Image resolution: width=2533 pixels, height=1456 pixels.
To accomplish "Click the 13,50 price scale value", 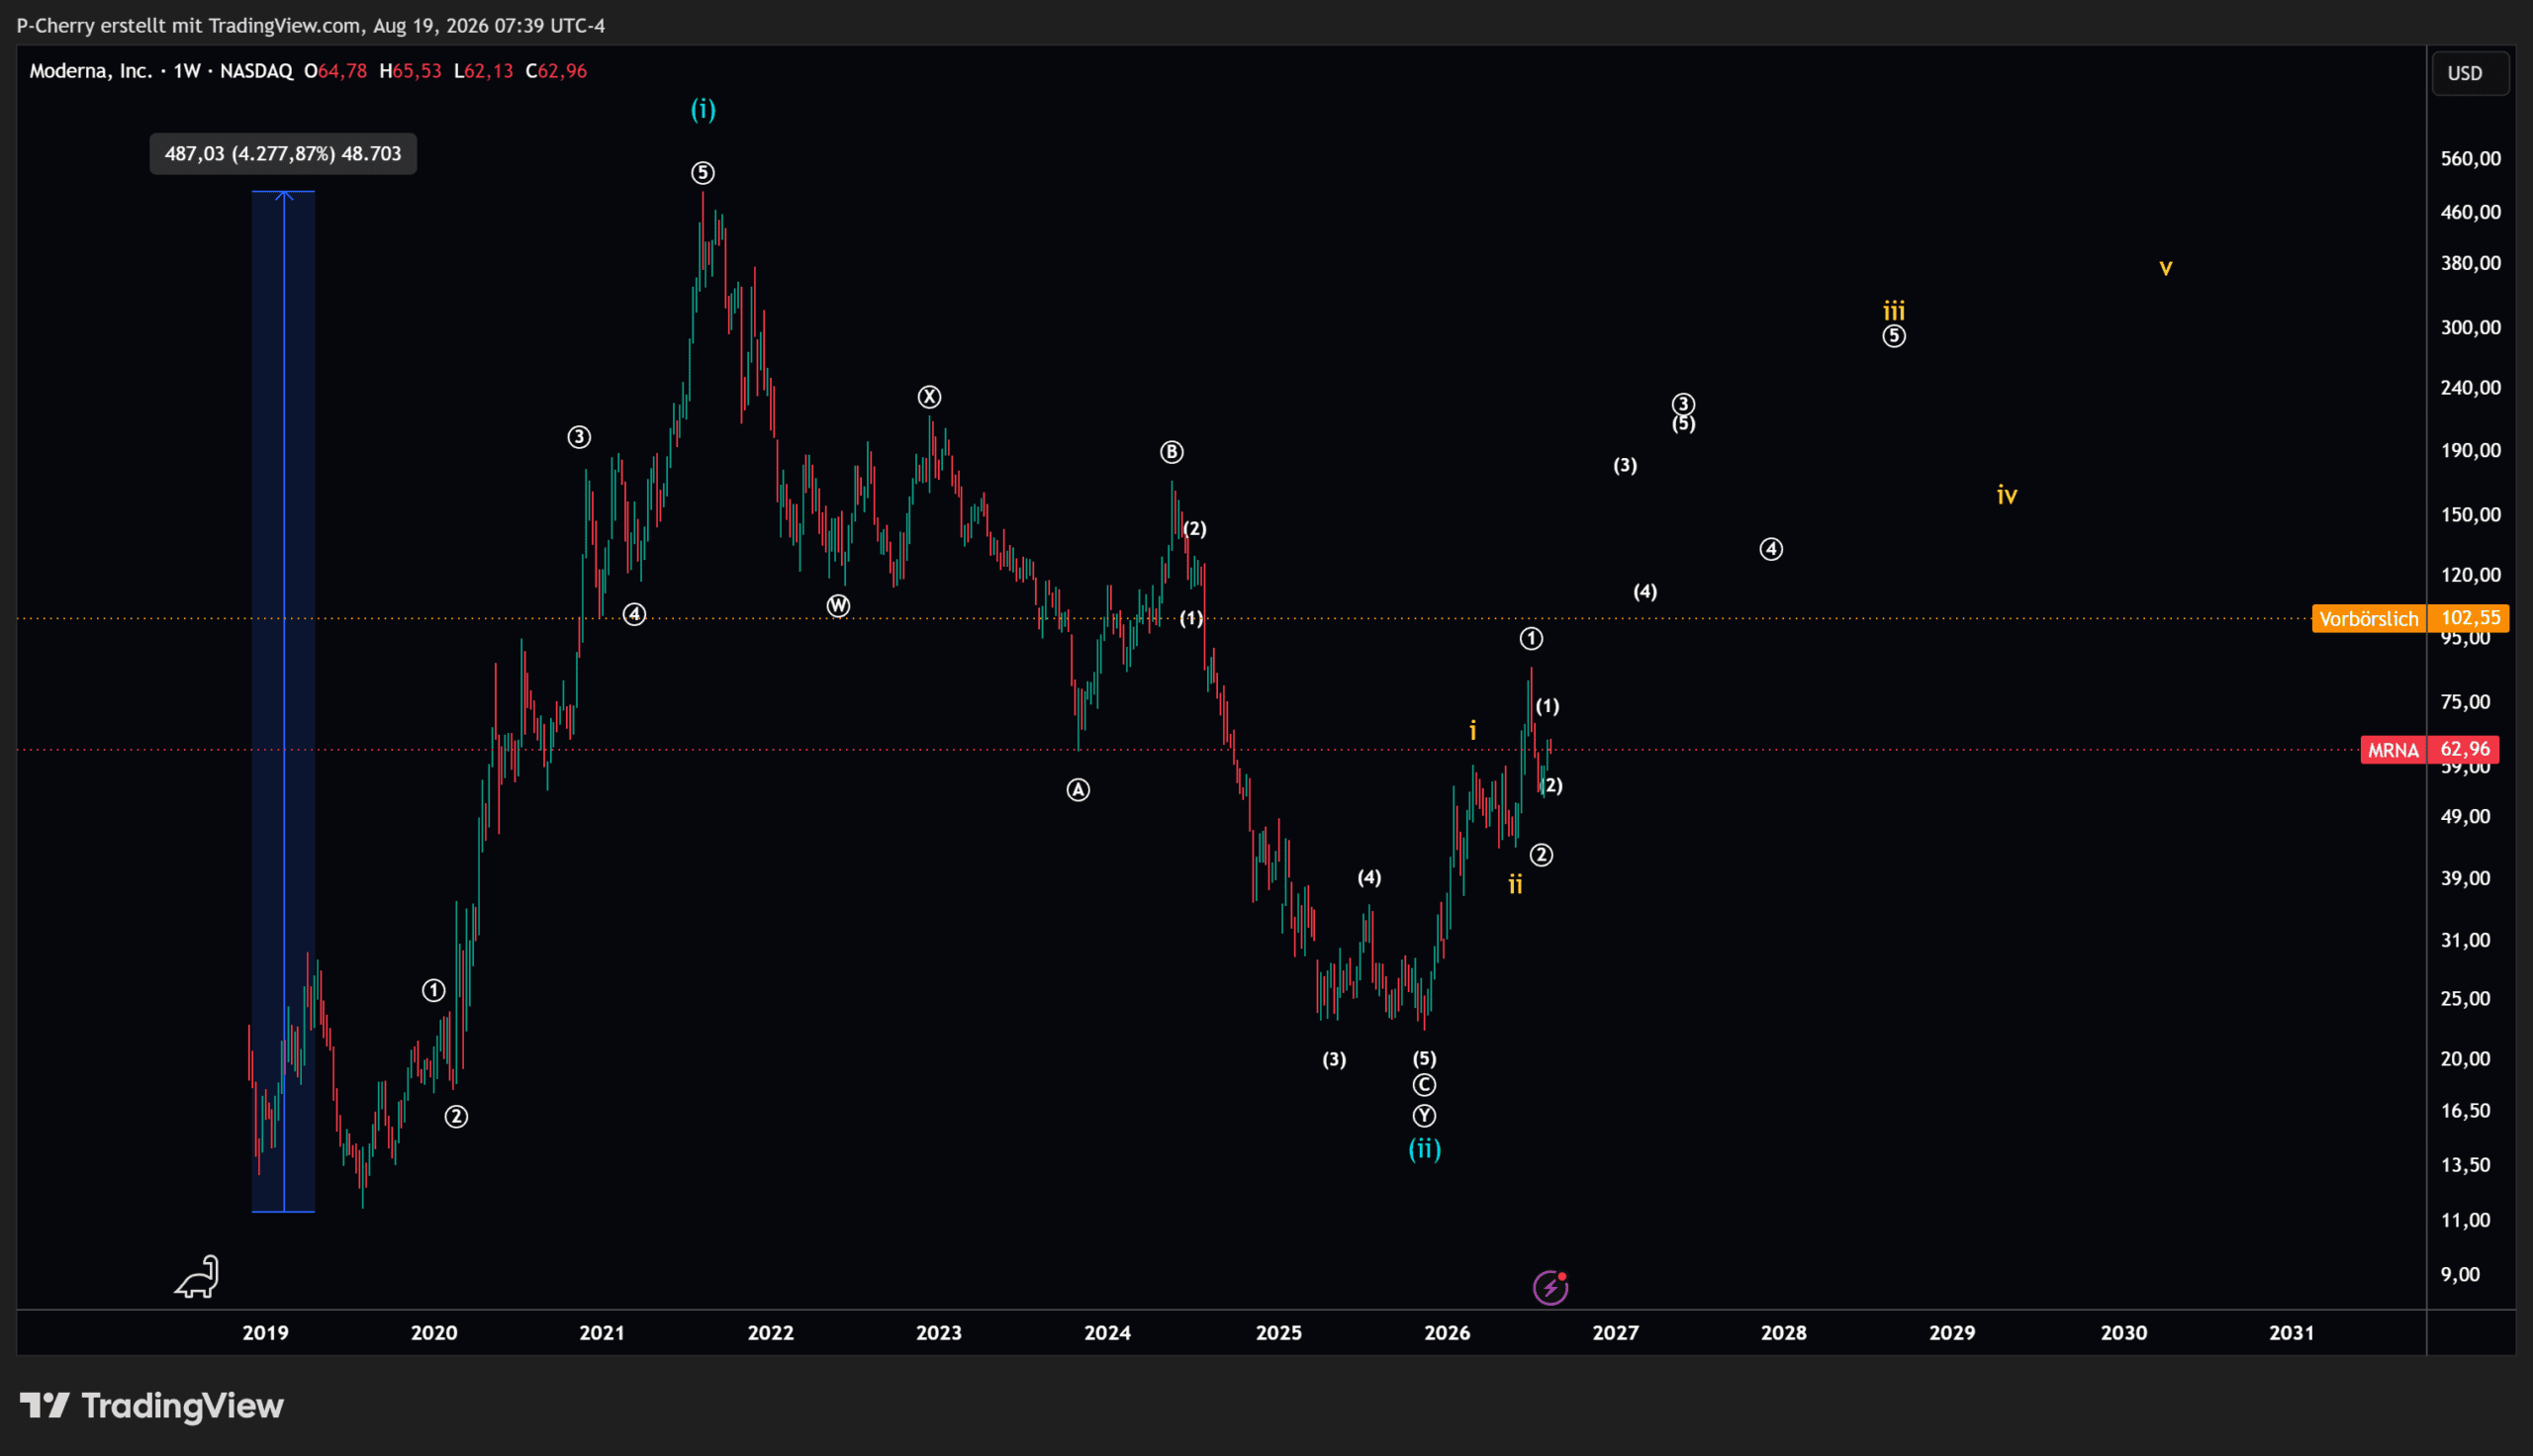I will (x=2465, y=1165).
